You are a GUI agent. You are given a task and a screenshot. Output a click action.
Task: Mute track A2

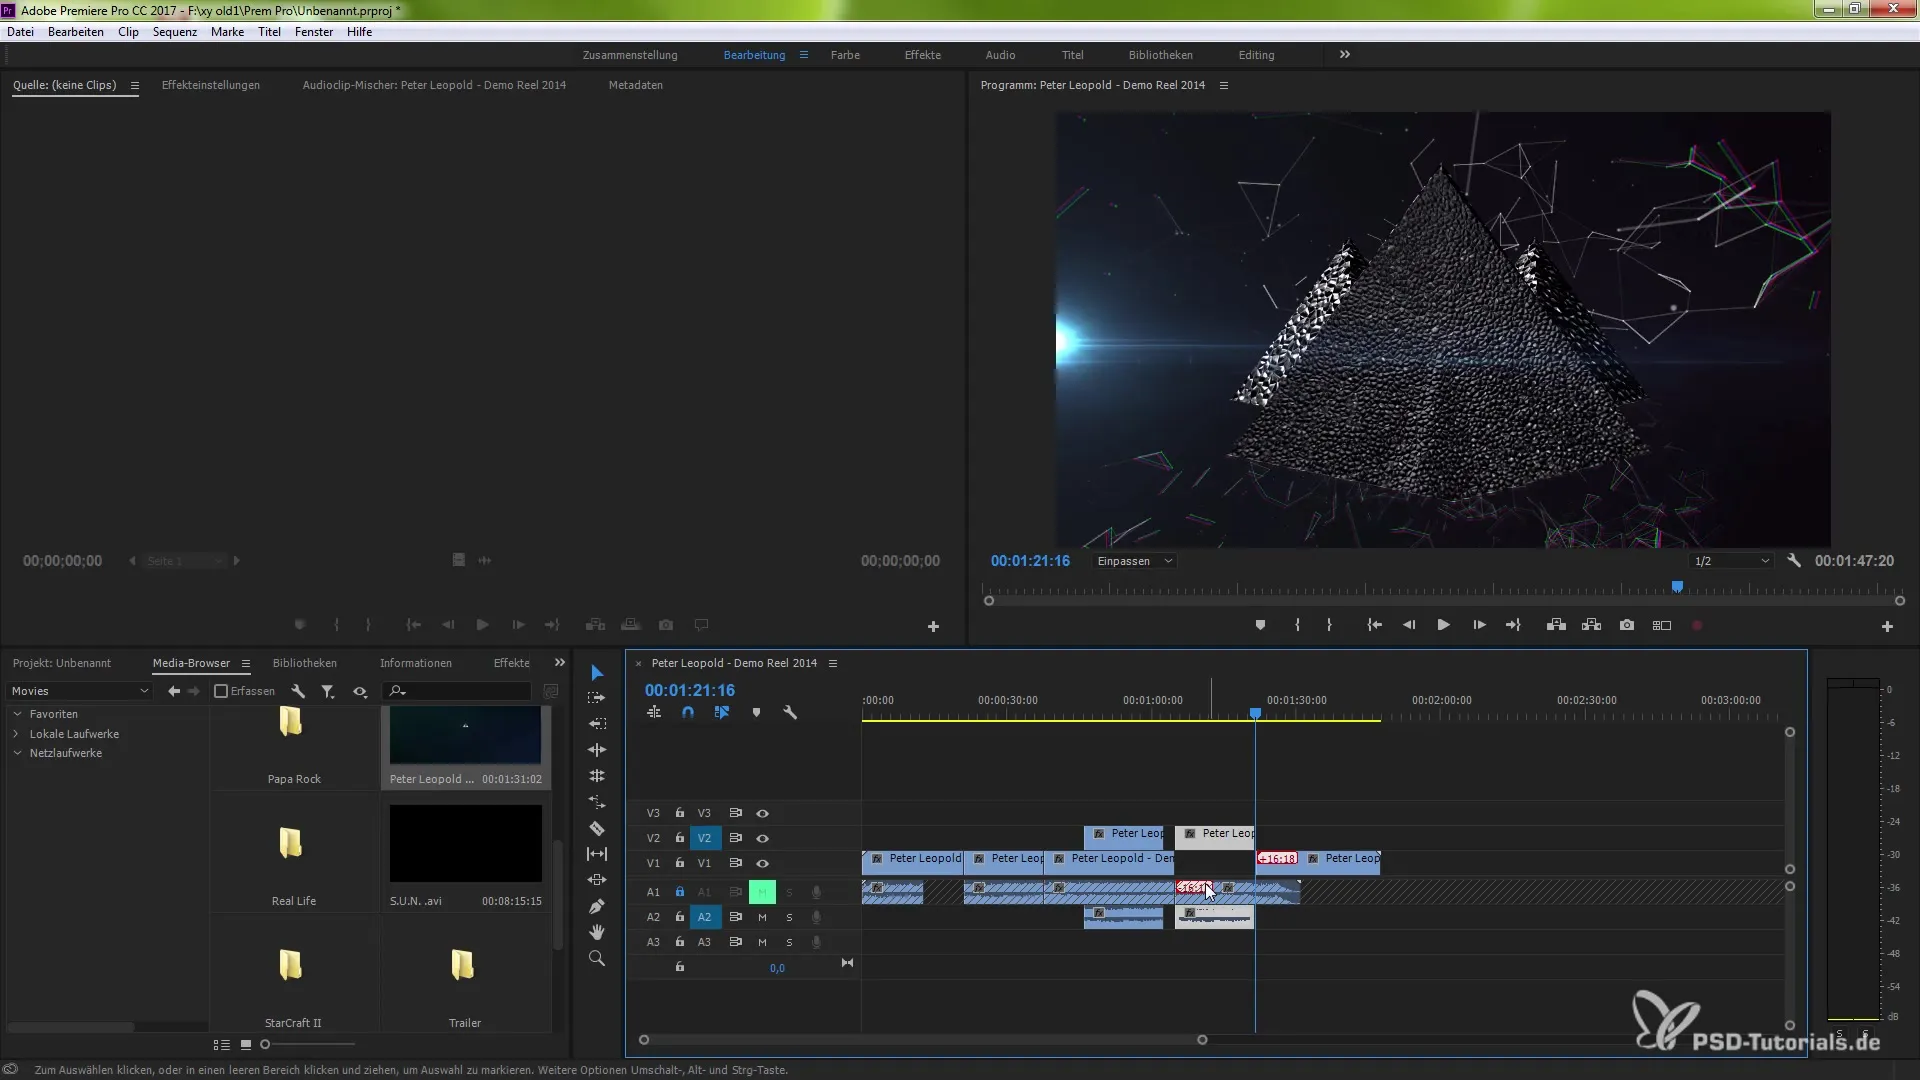coord(762,917)
